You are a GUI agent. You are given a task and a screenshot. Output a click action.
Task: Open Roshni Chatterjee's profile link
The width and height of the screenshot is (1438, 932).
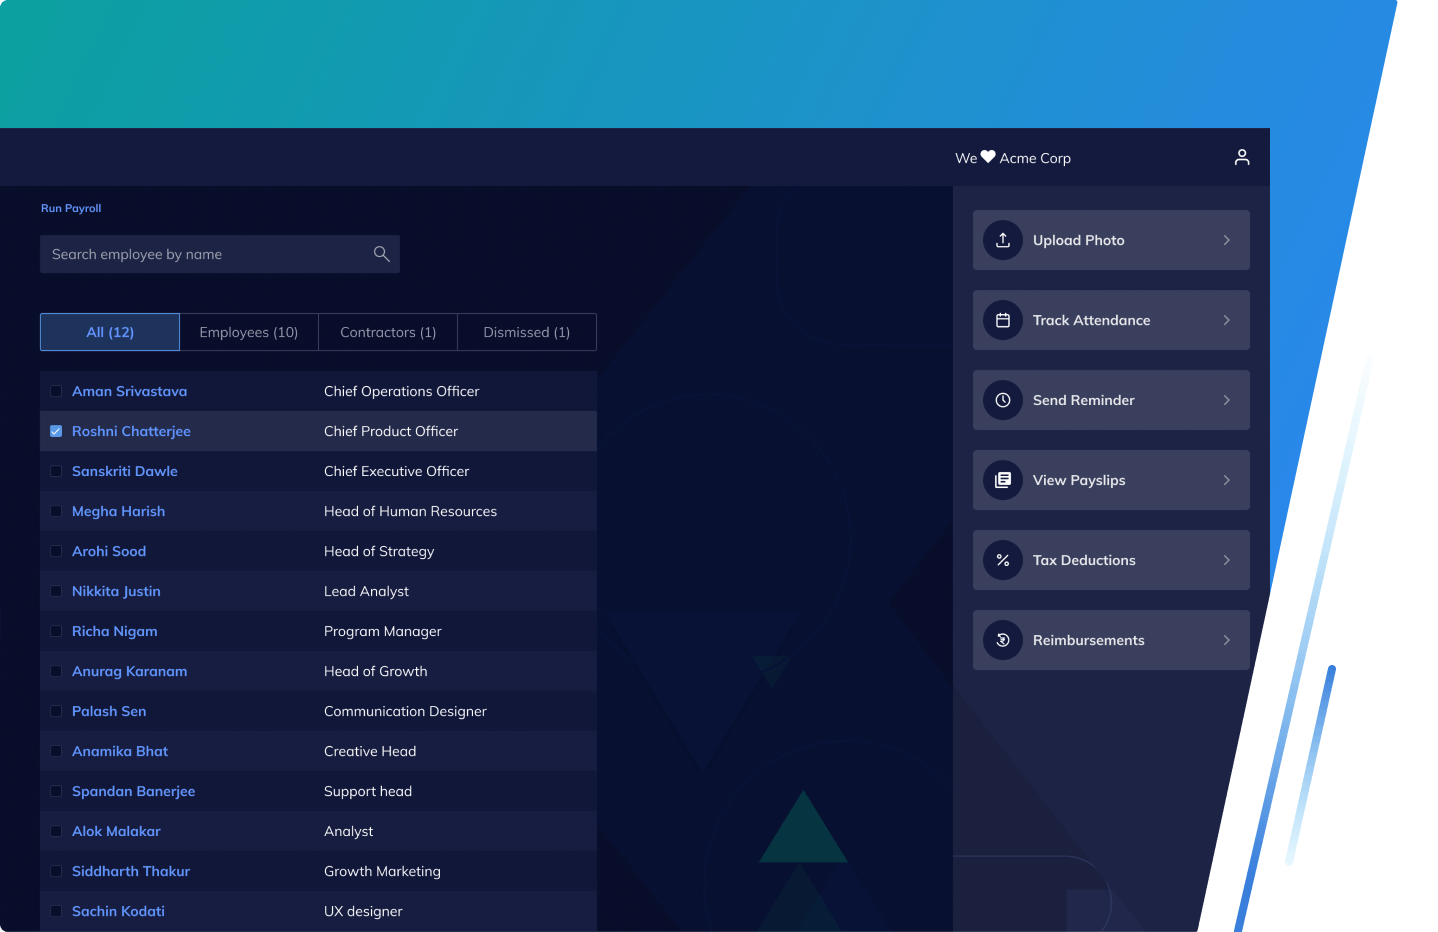pyautogui.click(x=131, y=431)
